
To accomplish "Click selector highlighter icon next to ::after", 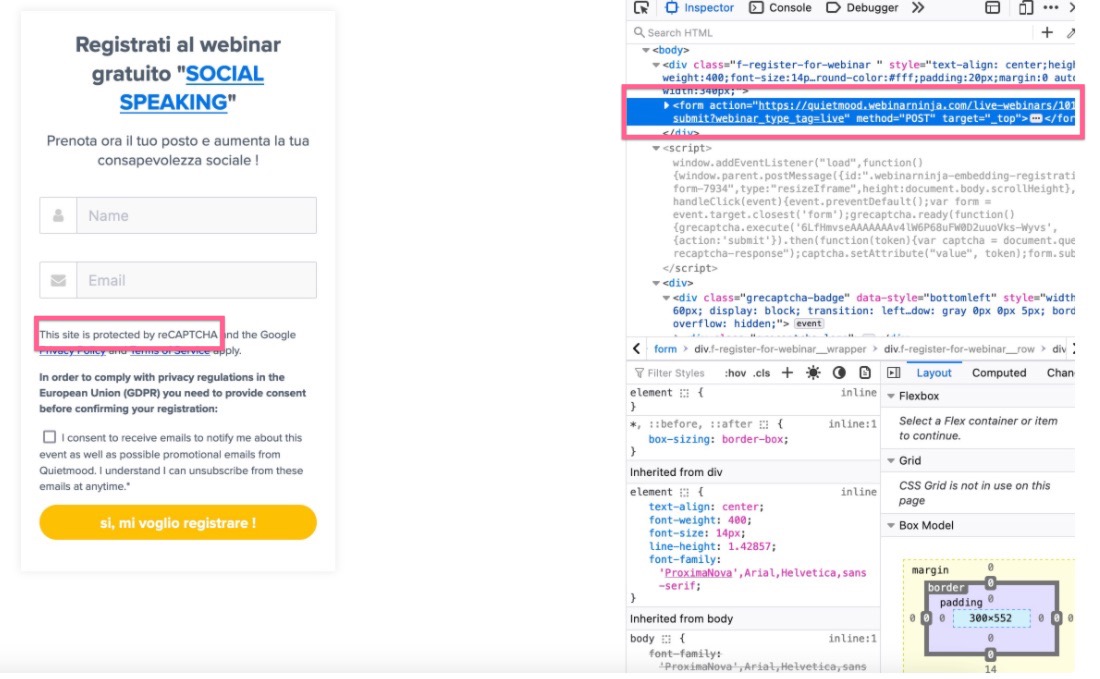I will [x=764, y=424].
